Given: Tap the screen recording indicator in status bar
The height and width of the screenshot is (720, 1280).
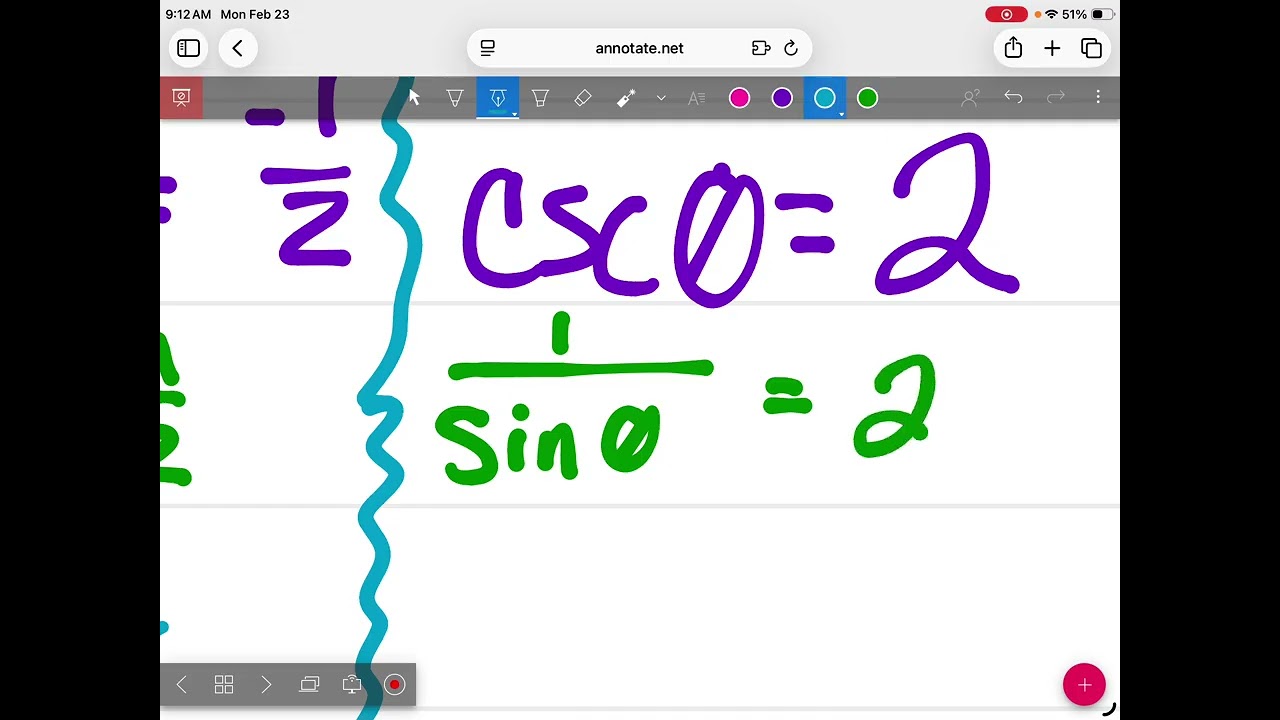Looking at the screenshot, I should 1006,14.
